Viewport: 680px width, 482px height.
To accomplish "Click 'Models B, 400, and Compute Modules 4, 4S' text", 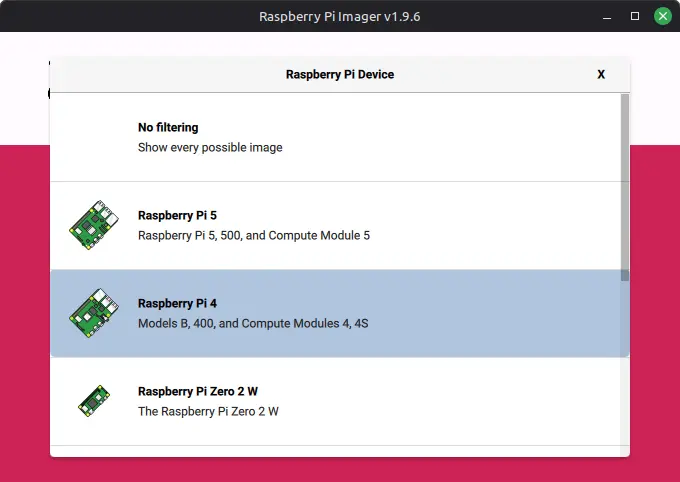I will 253,324.
